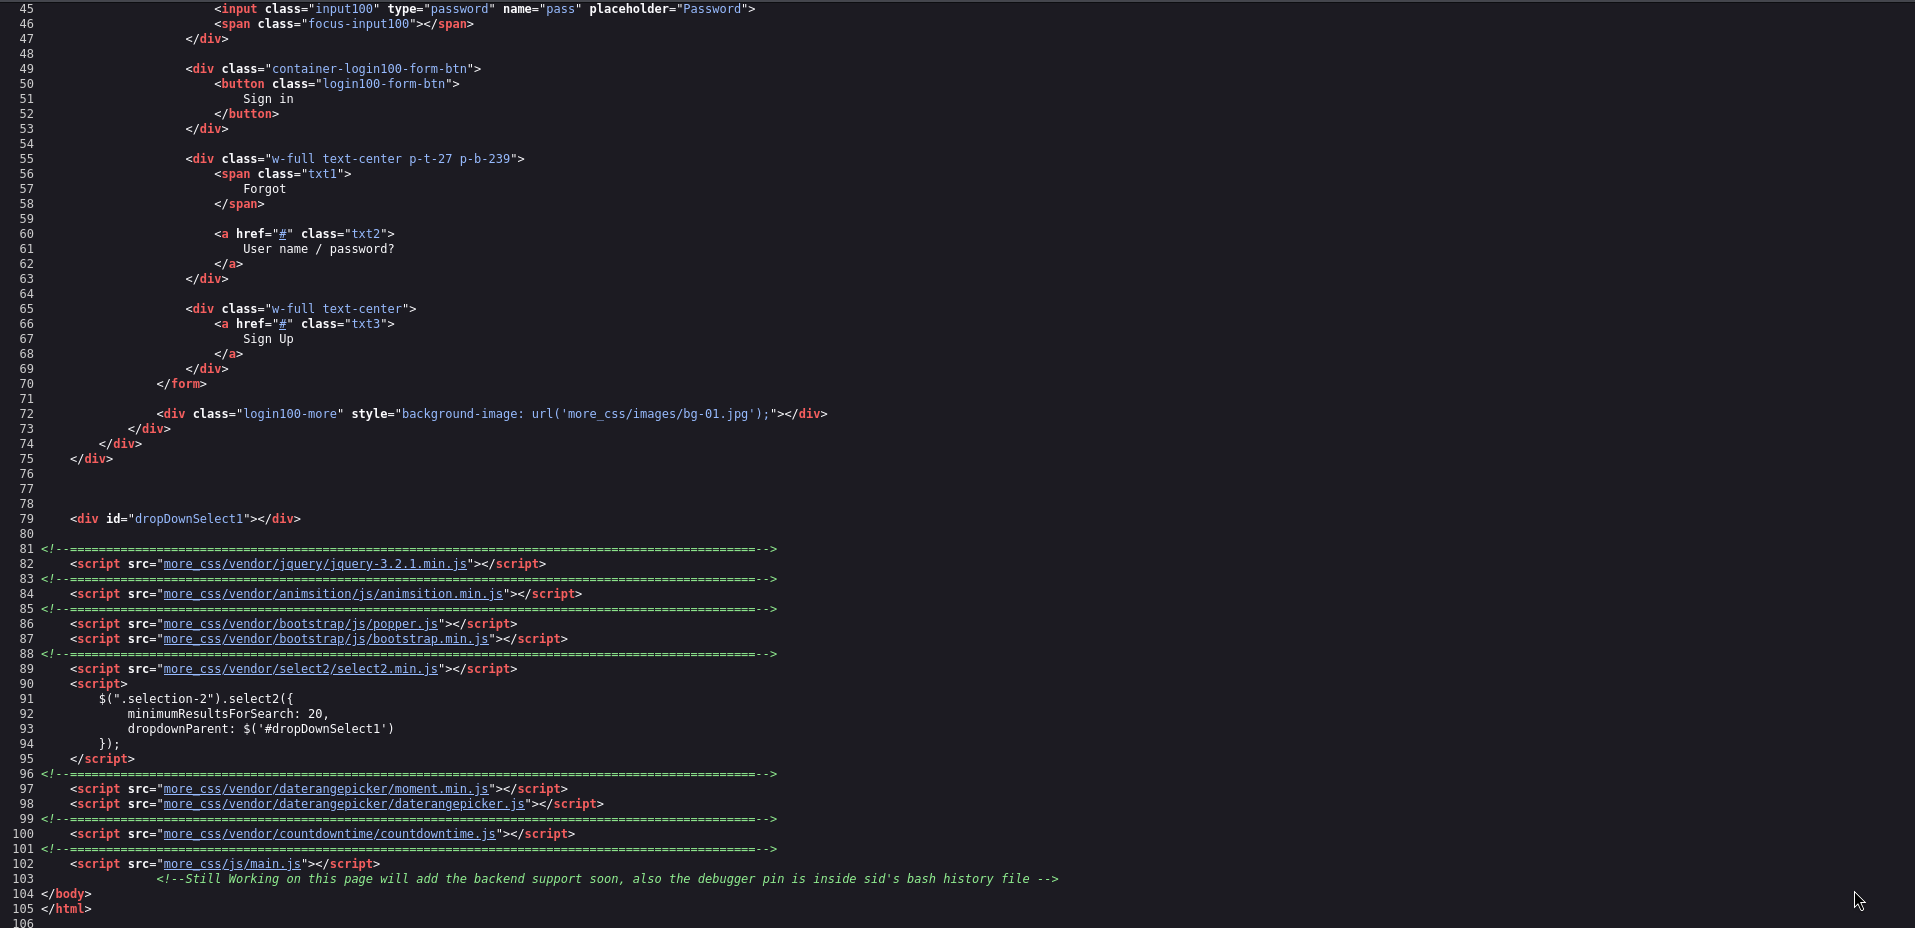Open the select2.min.js script link
Screen dimensions: 1915x928
click(301, 669)
